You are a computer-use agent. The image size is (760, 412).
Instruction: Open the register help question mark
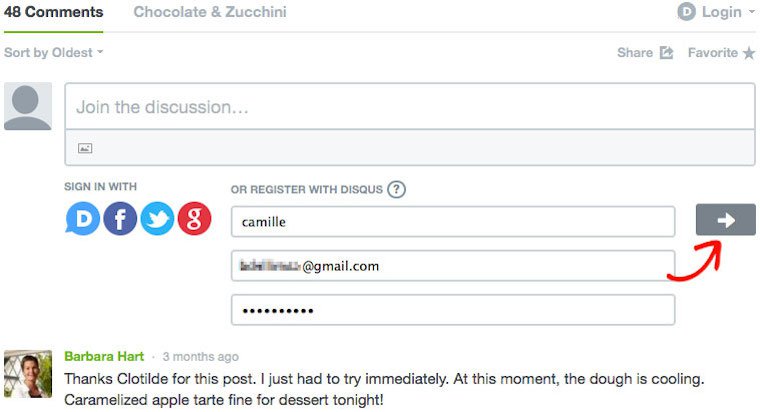396,189
